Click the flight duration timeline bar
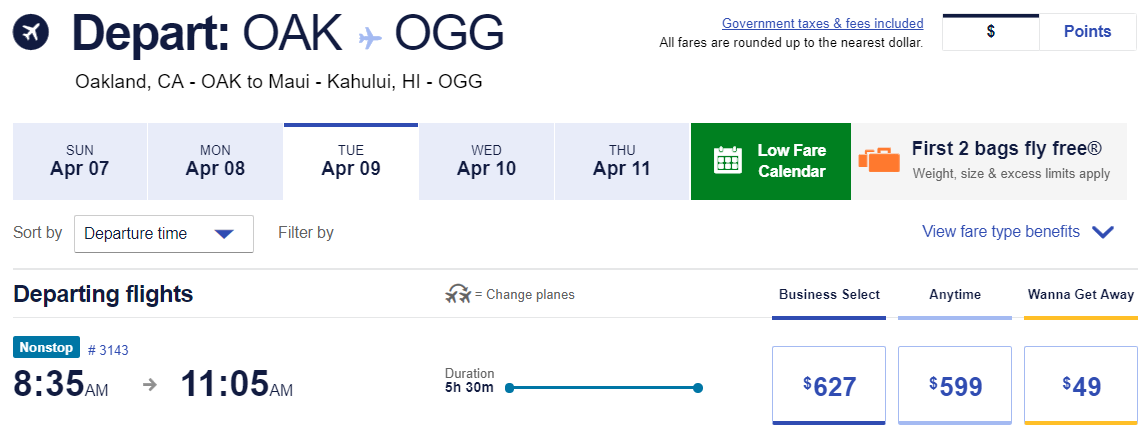The height and width of the screenshot is (435, 1147). pyautogui.click(x=602, y=388)
